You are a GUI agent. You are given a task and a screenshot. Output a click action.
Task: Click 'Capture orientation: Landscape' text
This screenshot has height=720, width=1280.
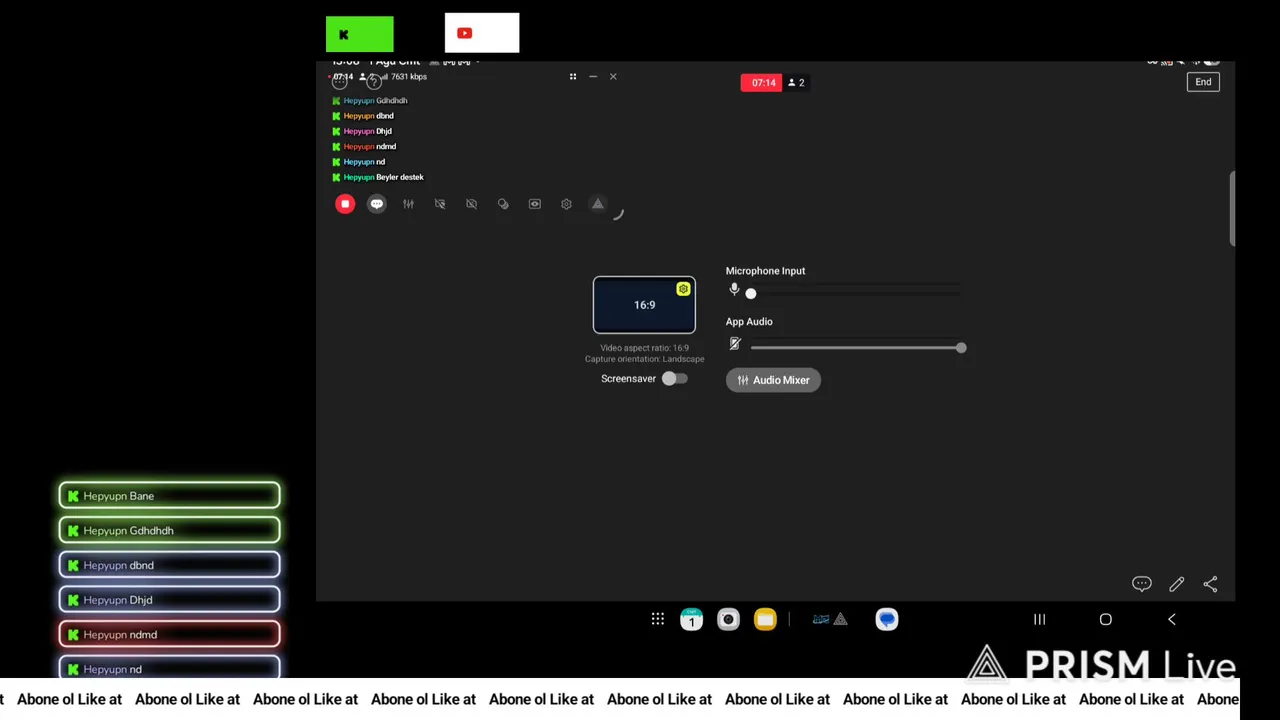[x=645, y=359]
